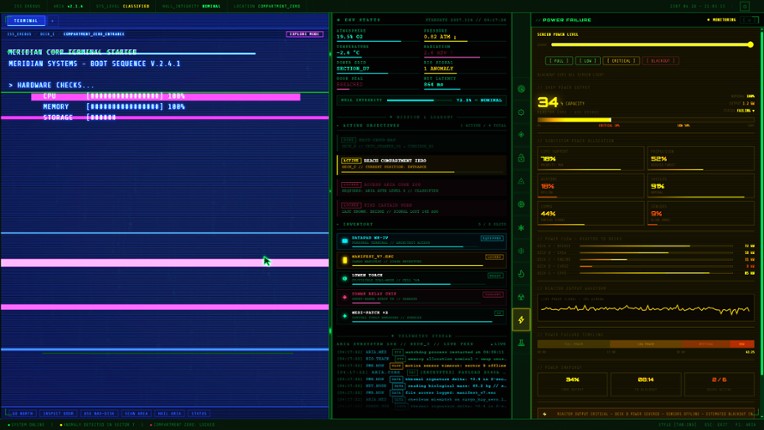Collapse the TELEMETRY STREAM group
Screen dimensions: 764x430
(421, 336)
